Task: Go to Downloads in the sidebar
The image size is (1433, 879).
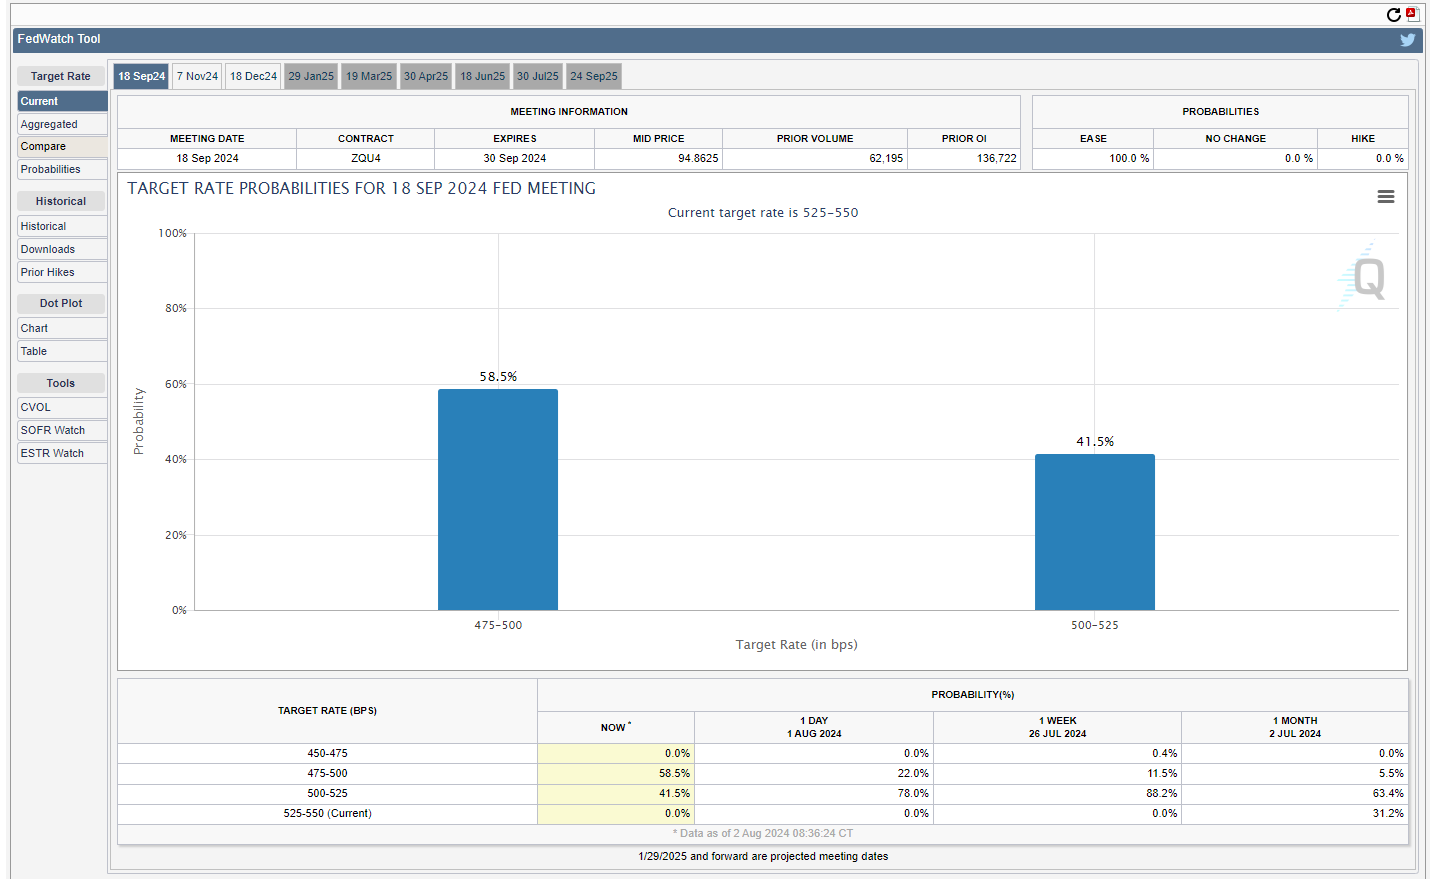Action: (x=61, y=250)
